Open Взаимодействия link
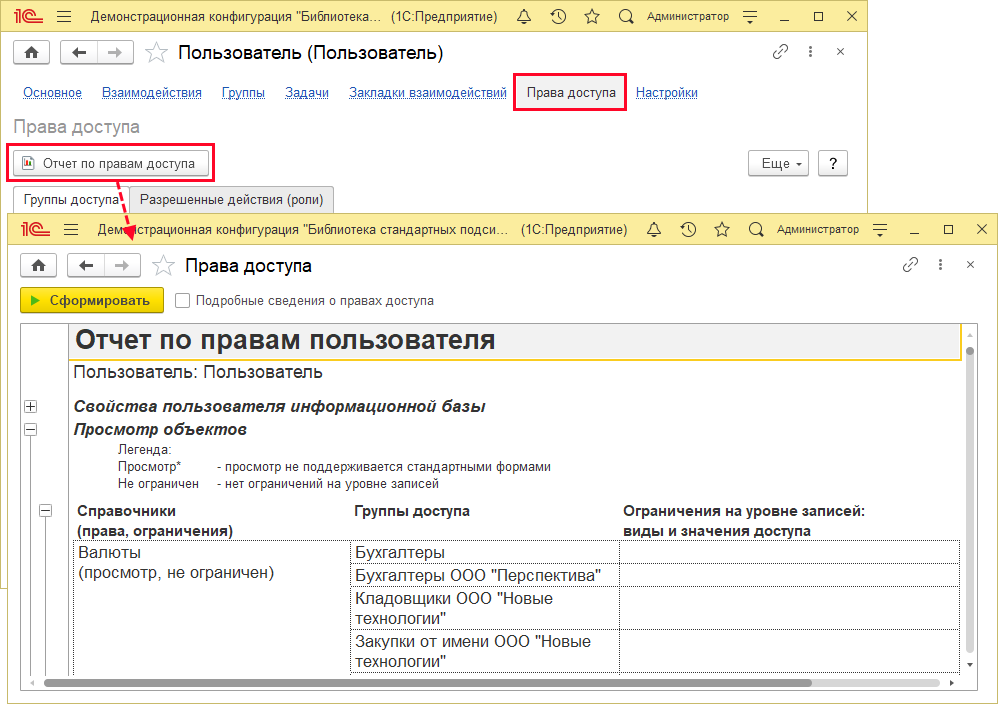This screenshot has height=706, width=1001. pos(152,93)
